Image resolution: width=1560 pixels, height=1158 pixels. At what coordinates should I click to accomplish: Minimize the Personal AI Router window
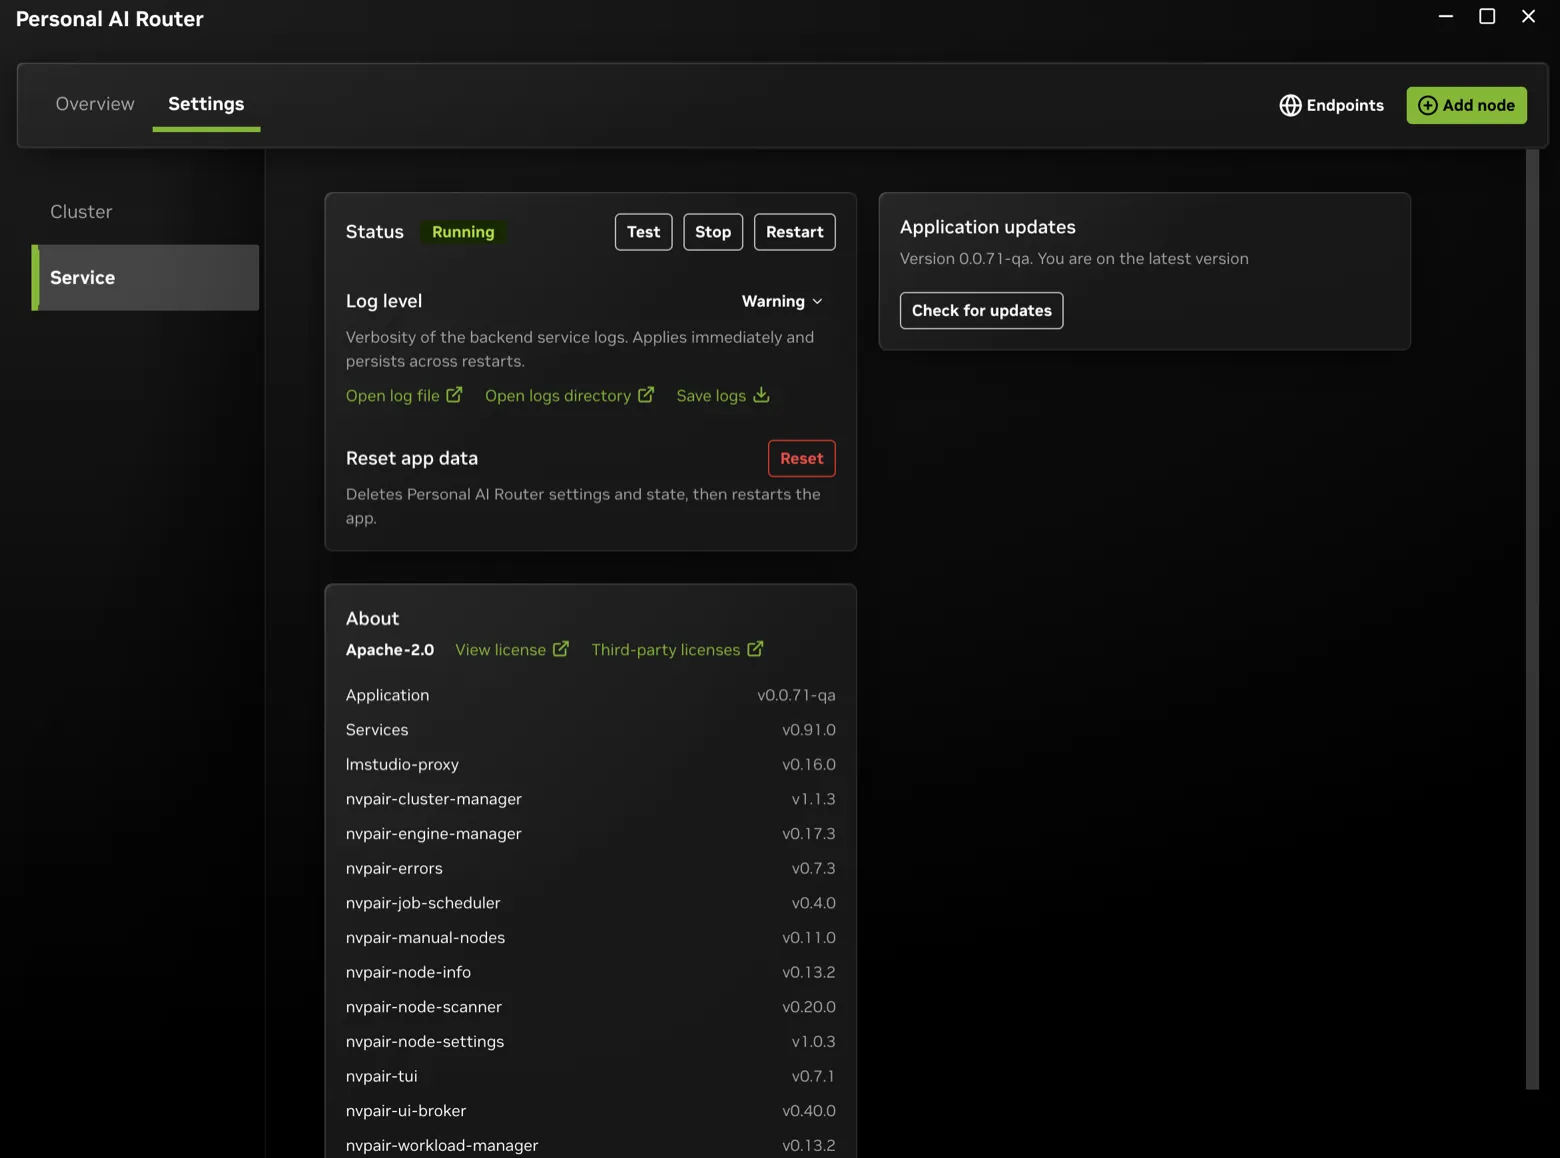[1445, 16]
